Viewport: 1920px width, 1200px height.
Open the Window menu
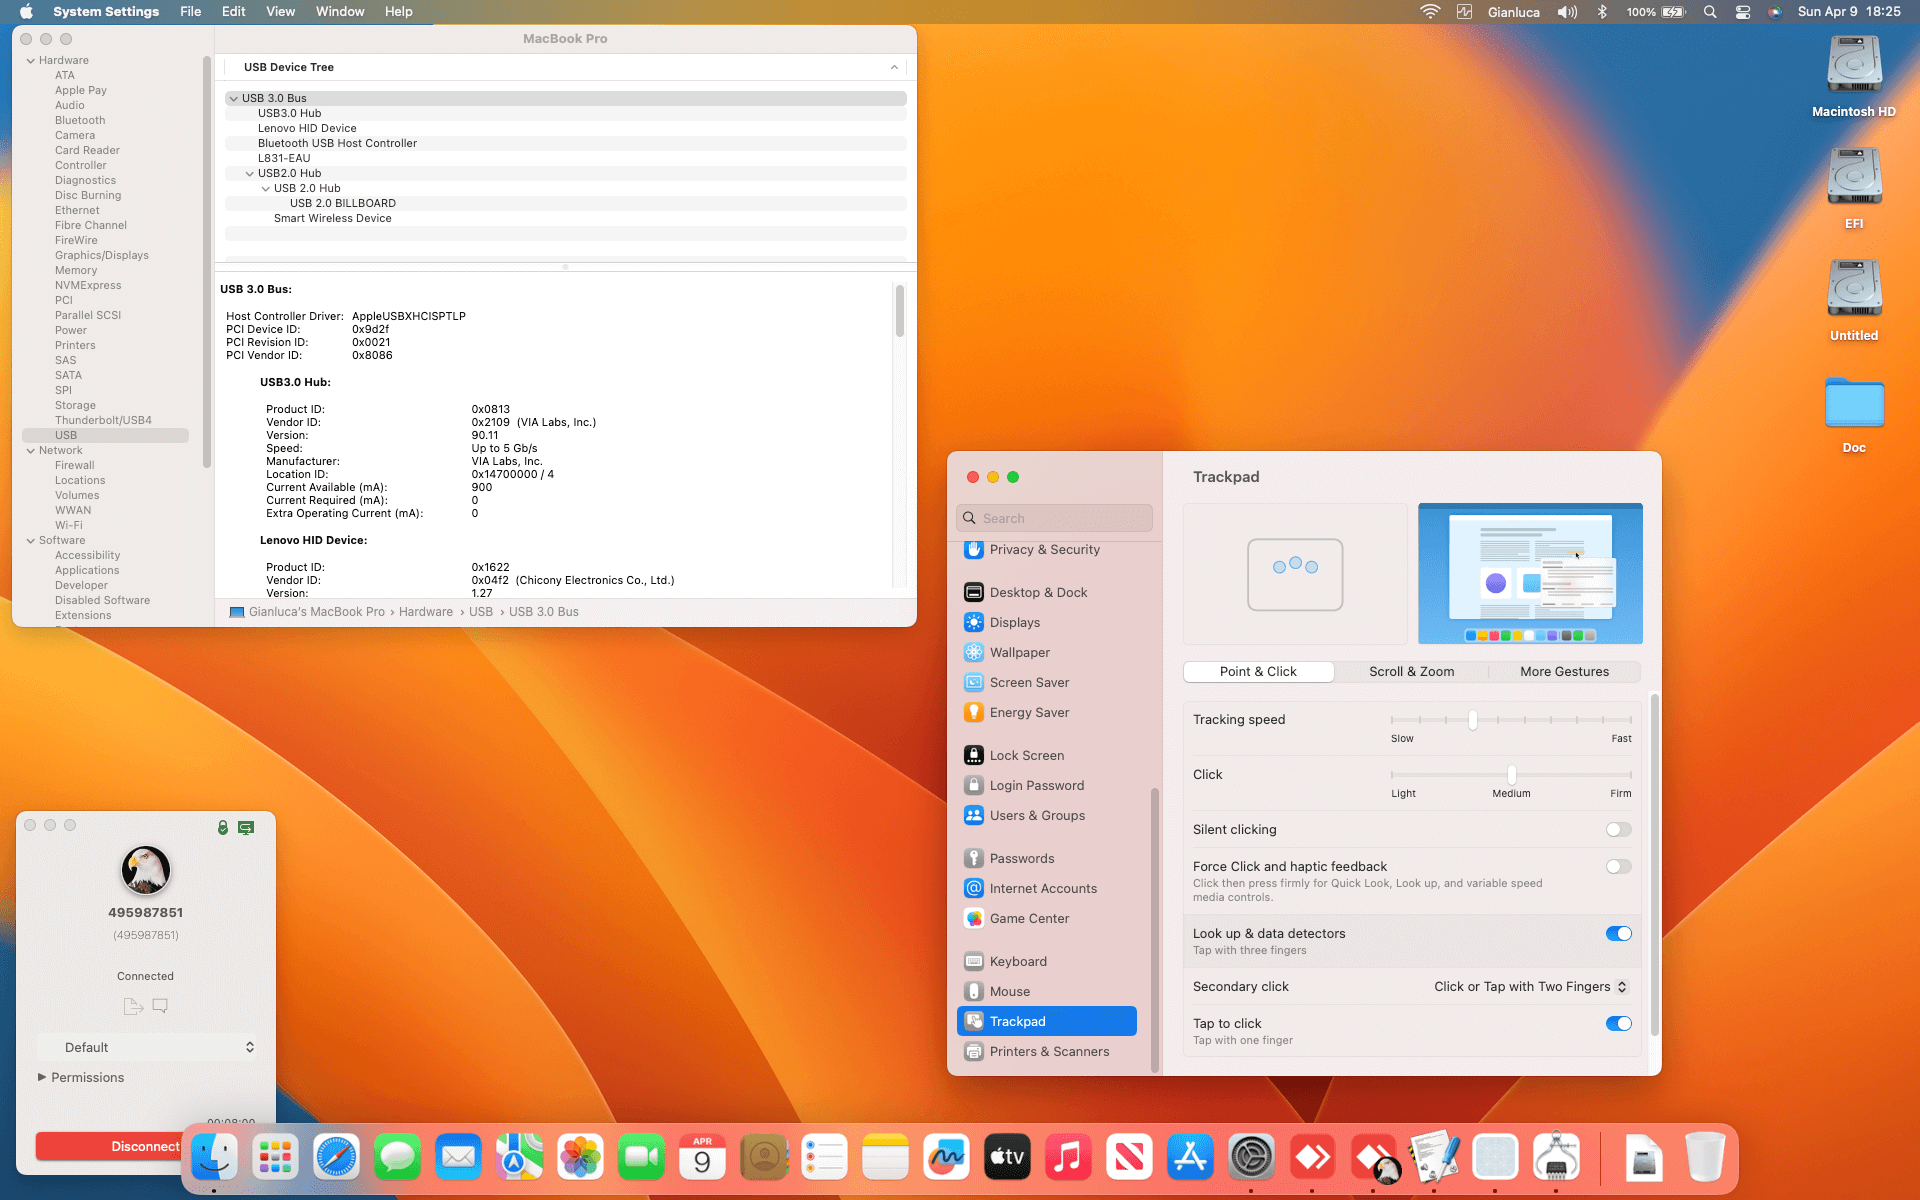click(x=339, y=11)
